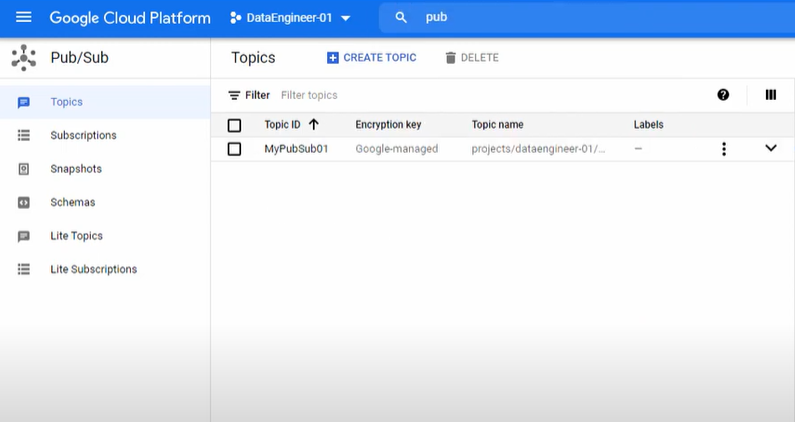This screenshot has height=422, width=795.
Task: Open the MyPubSub01 topic link
Action: click(x=296, y=149)
